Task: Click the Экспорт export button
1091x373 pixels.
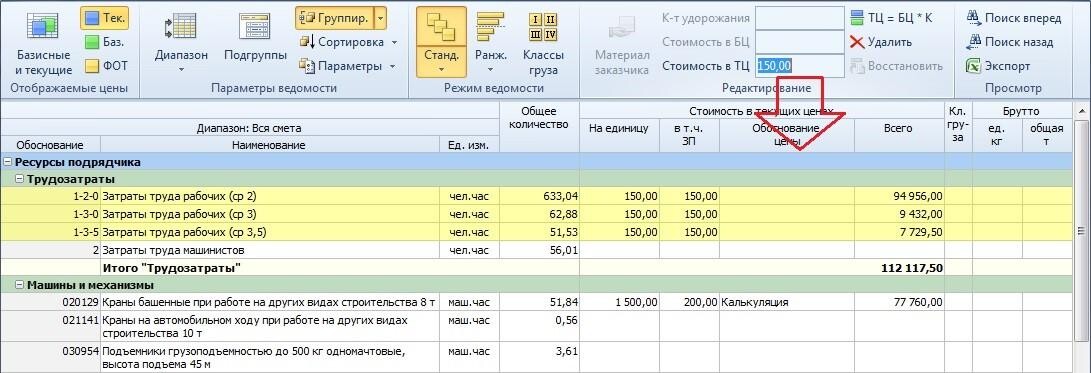Action: click(x=998, y=67)
